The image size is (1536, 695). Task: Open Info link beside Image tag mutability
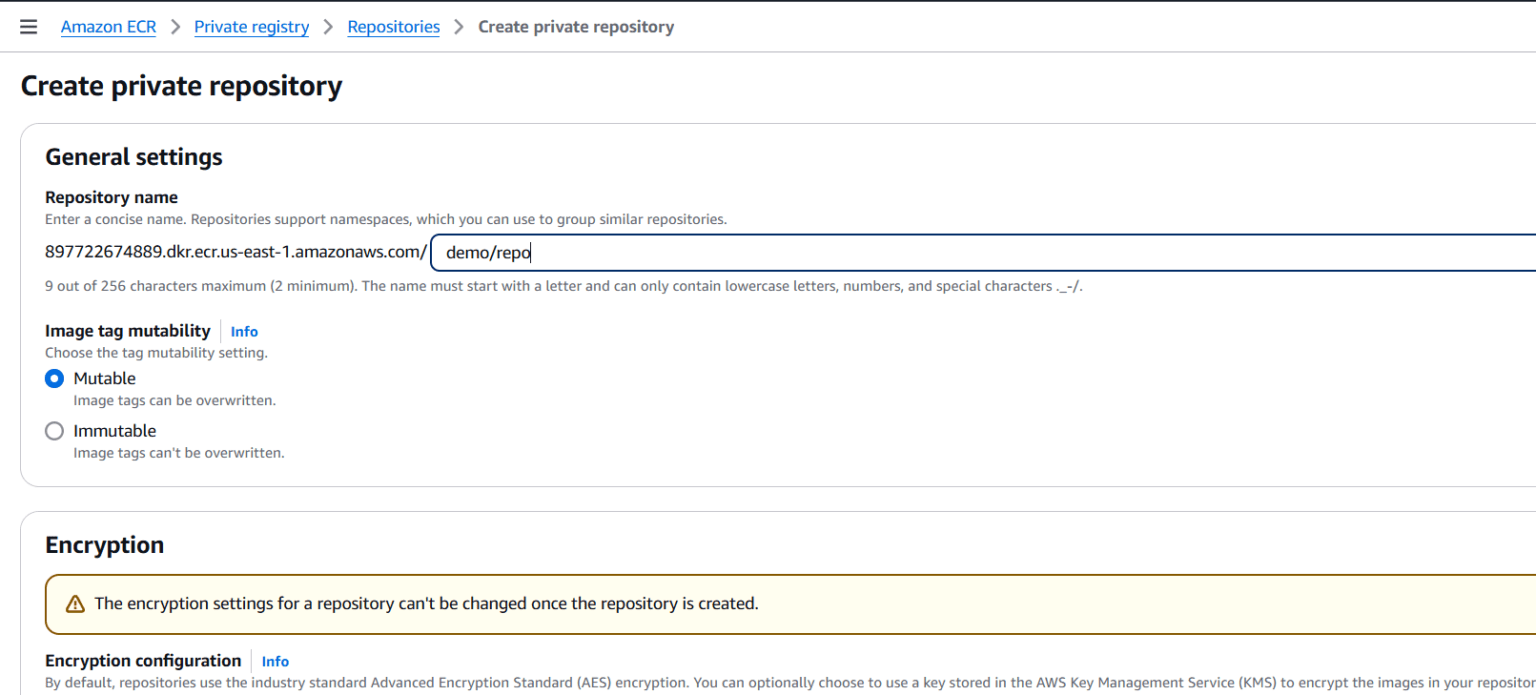tap(244, 331)
